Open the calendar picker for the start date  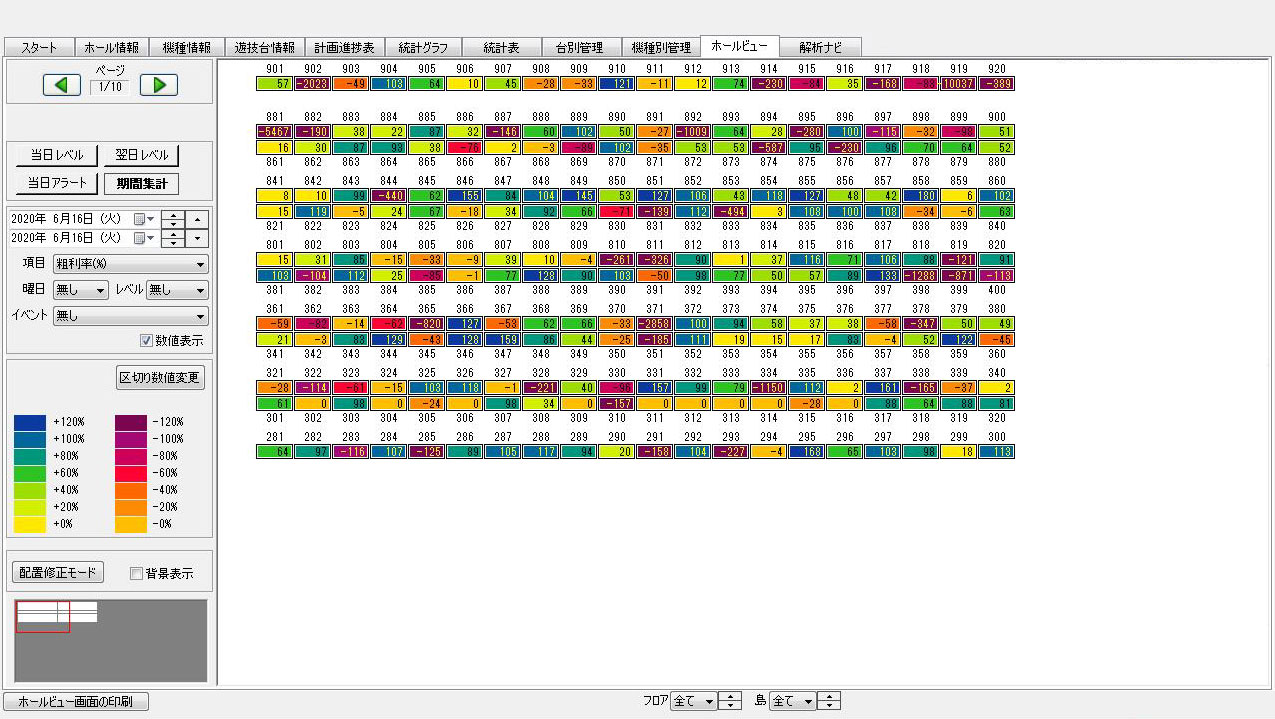[x=140, y=218]
